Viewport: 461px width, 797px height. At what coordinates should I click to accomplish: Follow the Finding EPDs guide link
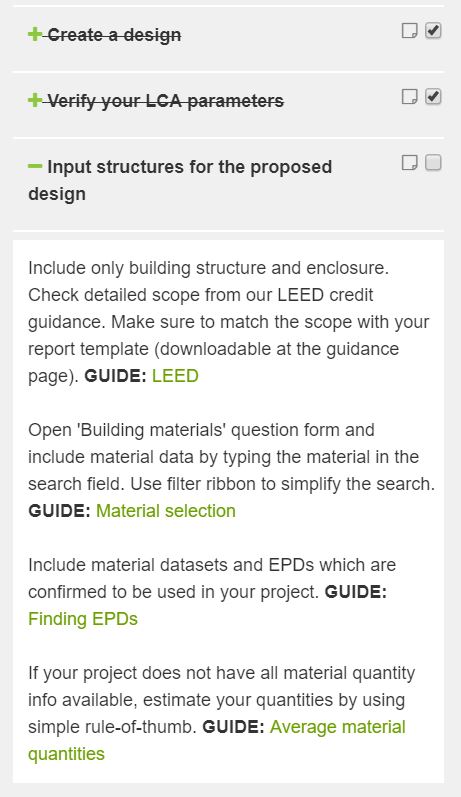(x=83, y=619)
